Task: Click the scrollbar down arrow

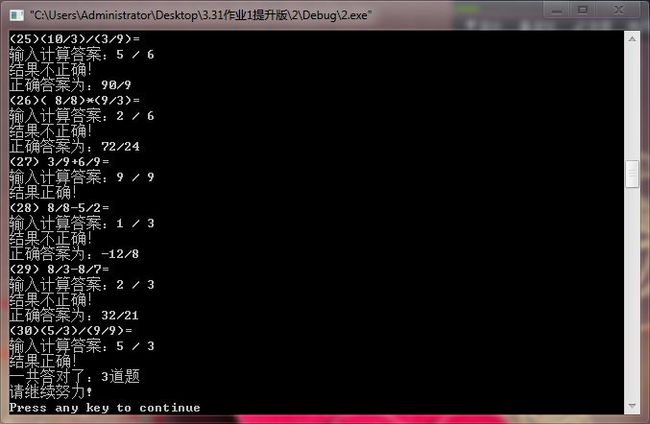Action: tap(632, 405)
